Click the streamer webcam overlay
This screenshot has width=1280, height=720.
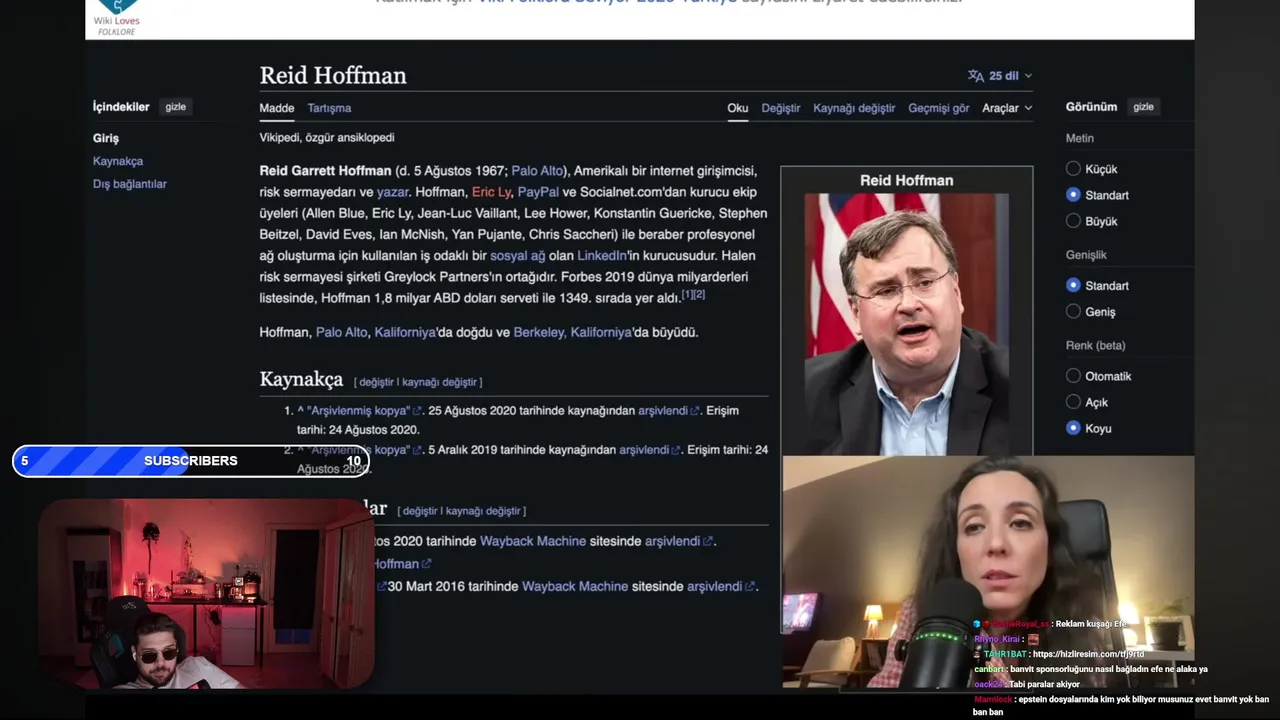(206, 594)
